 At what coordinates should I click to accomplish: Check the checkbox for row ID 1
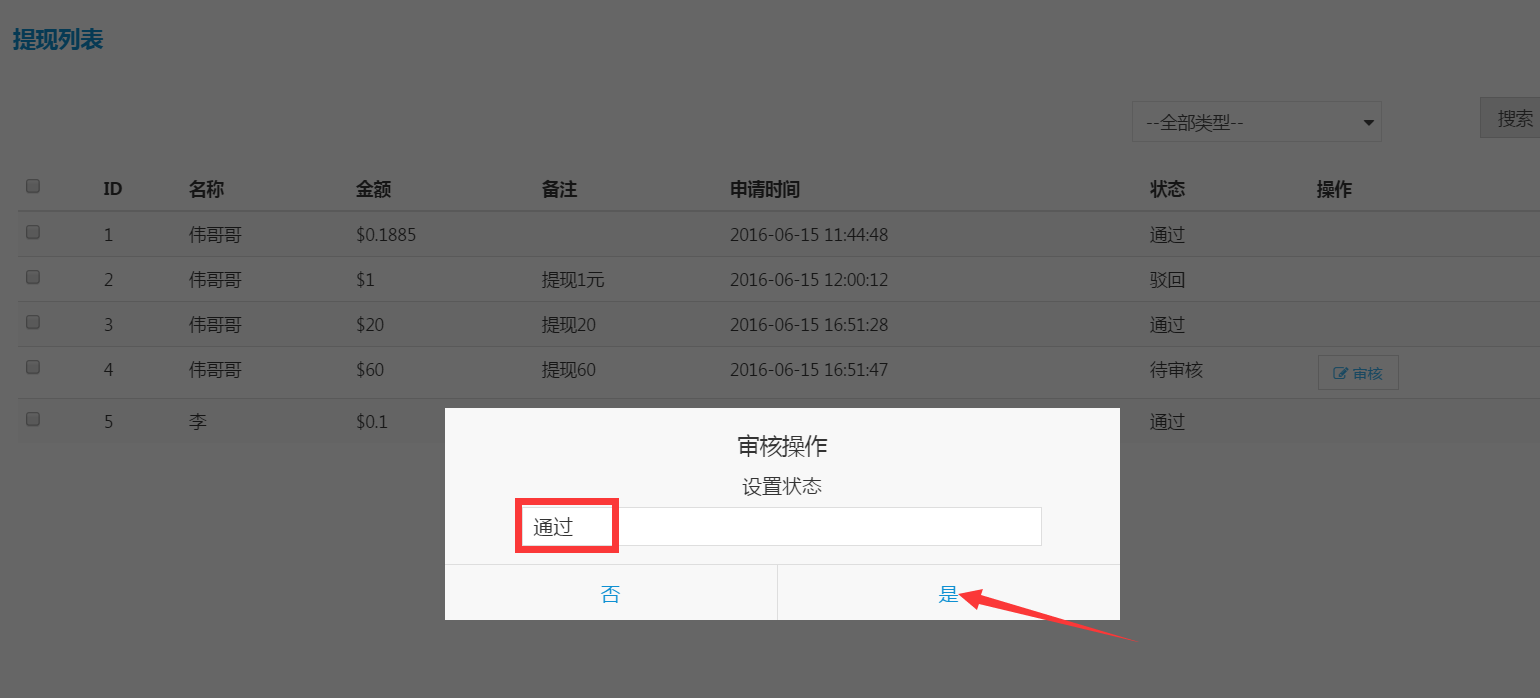pos(33,232)
